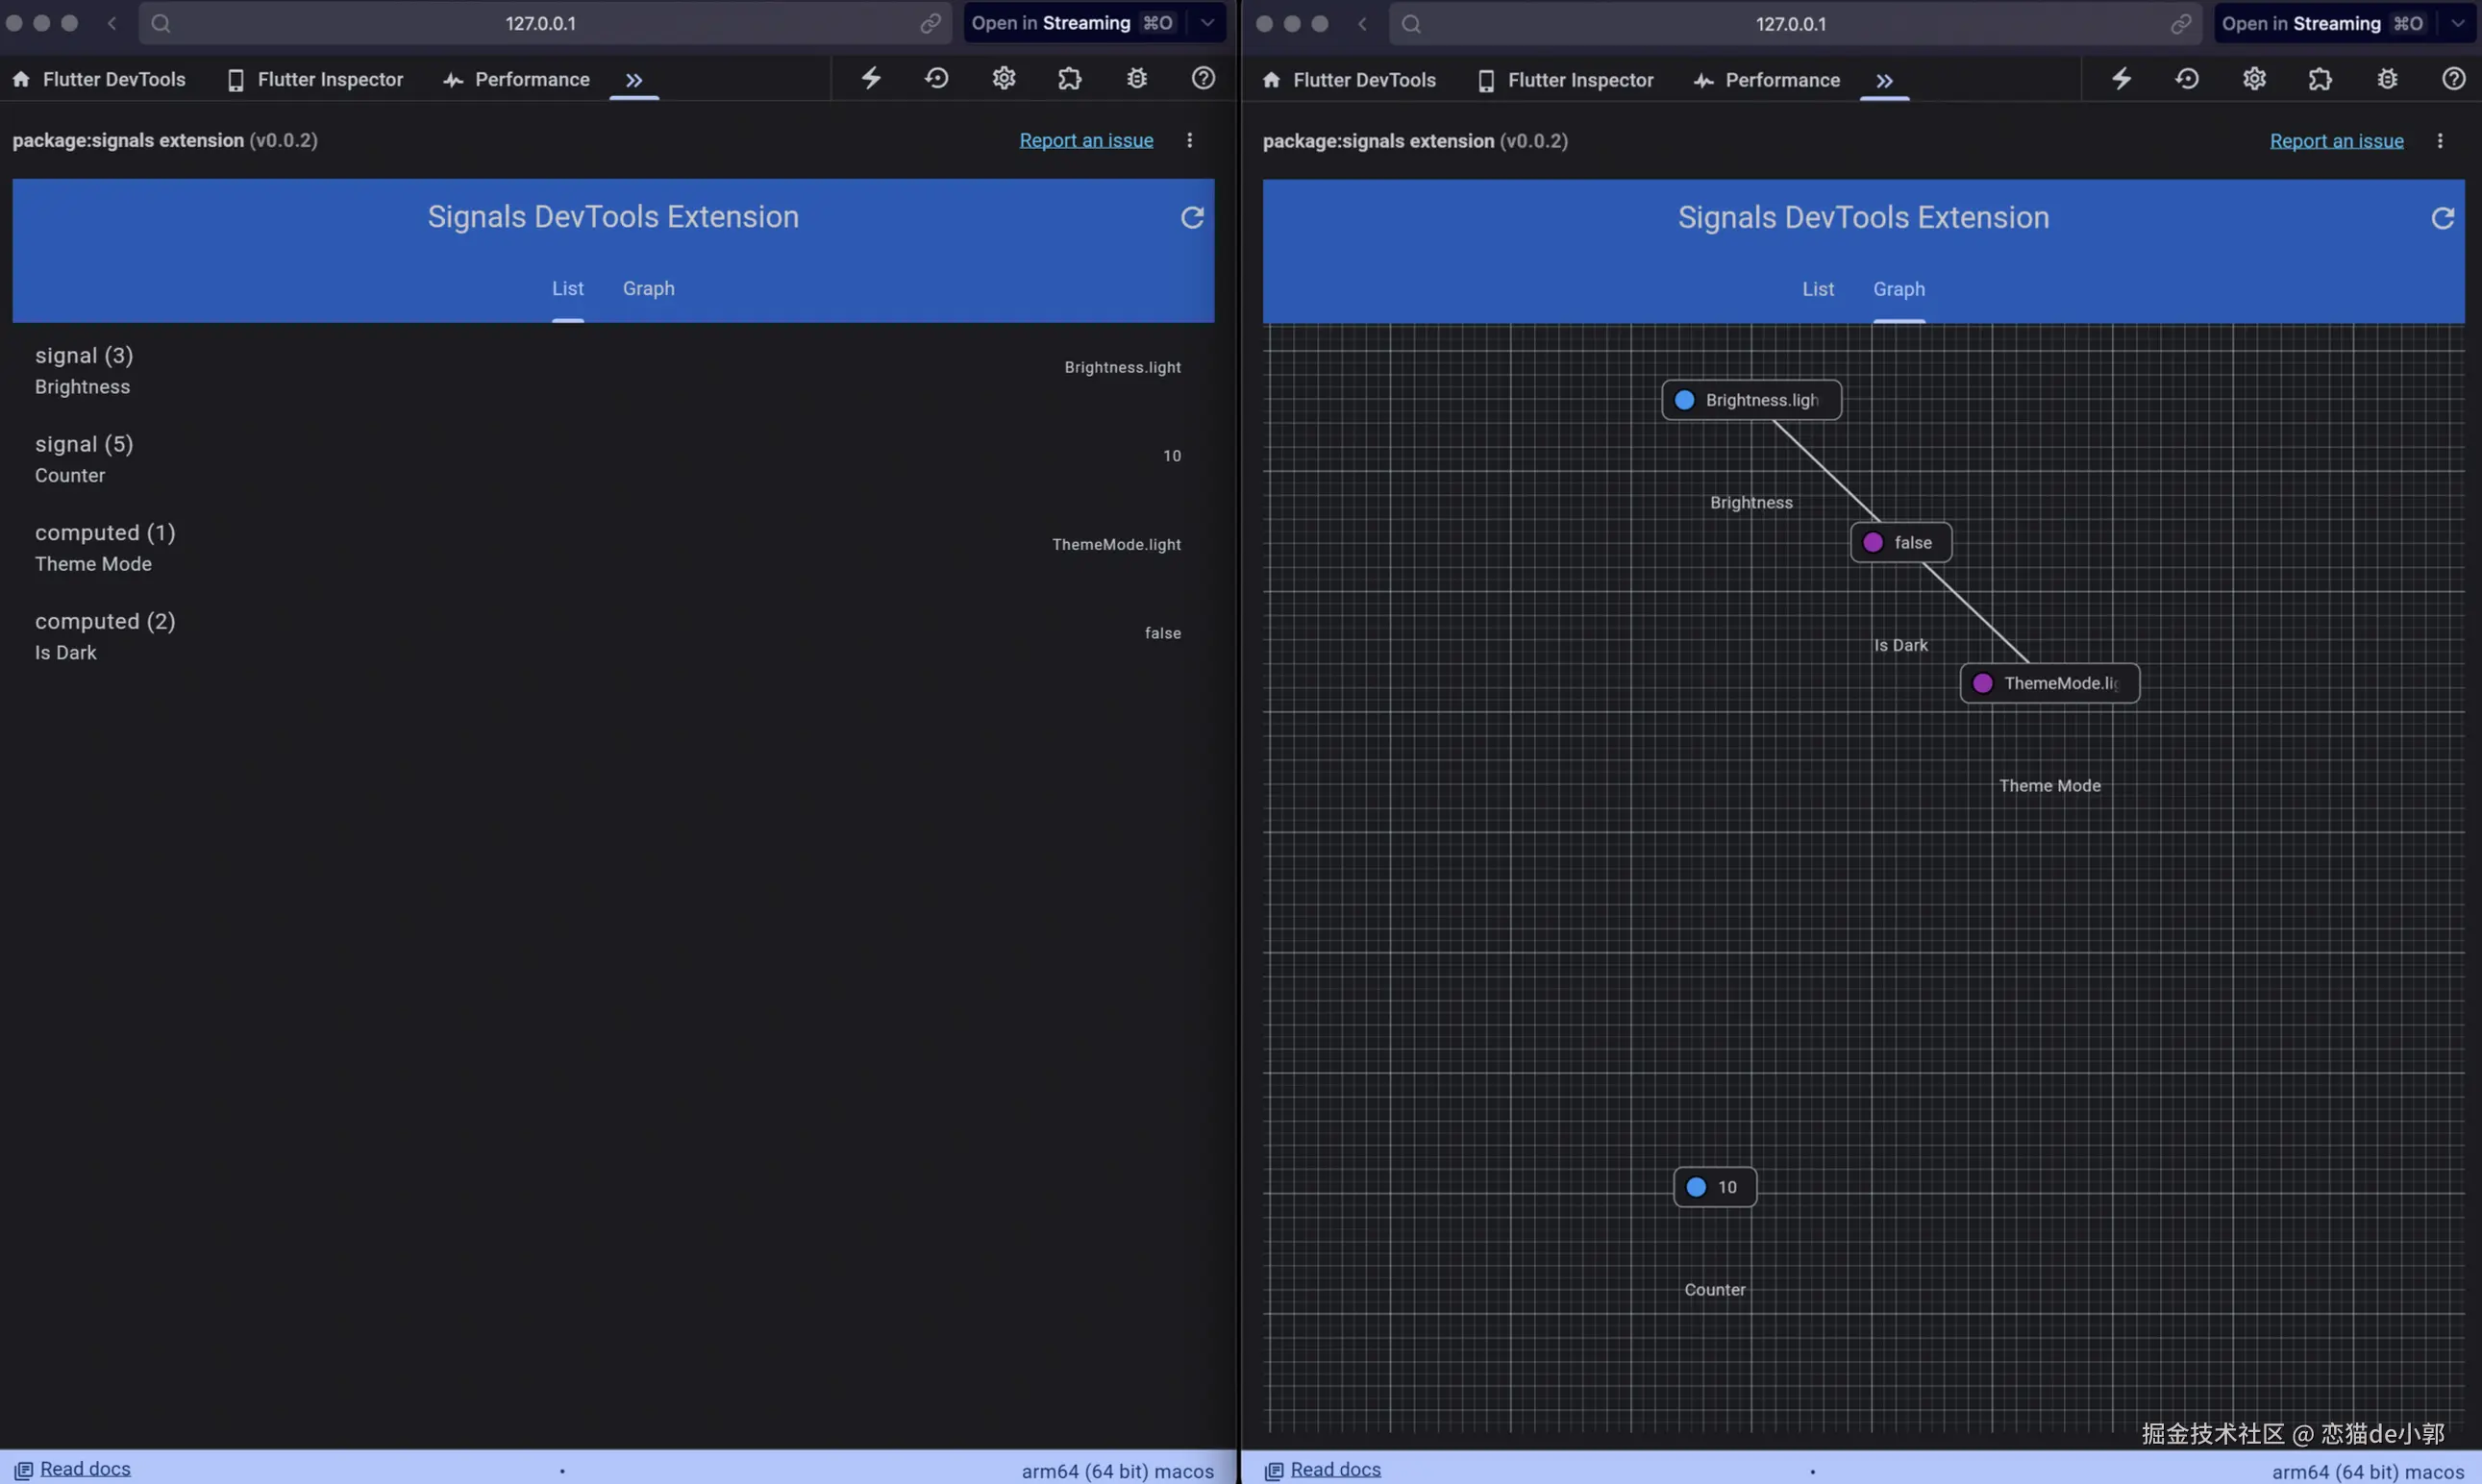
Task: Click the bug feedback icon in right window
Action: click(2387, 79)
